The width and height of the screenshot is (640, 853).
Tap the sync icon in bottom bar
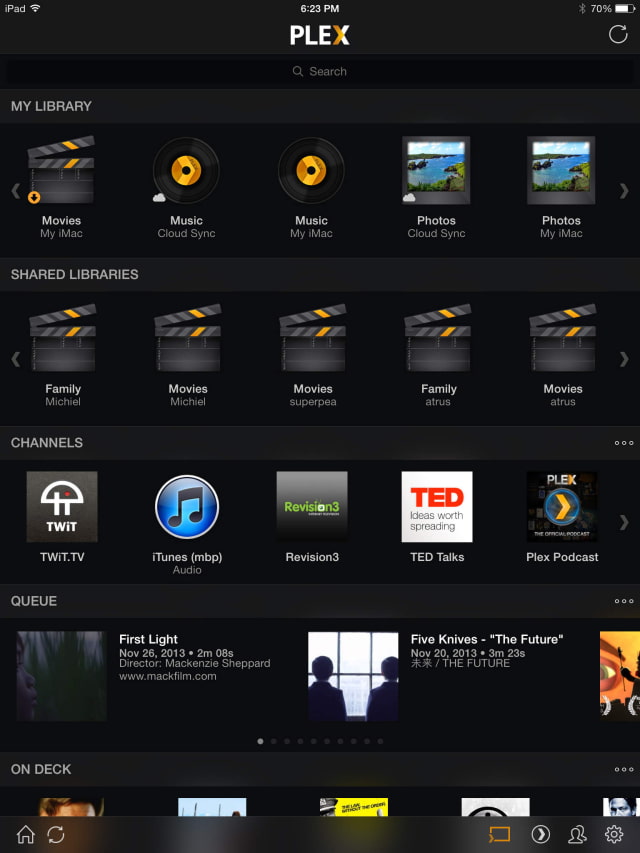[x=56, y=835]
